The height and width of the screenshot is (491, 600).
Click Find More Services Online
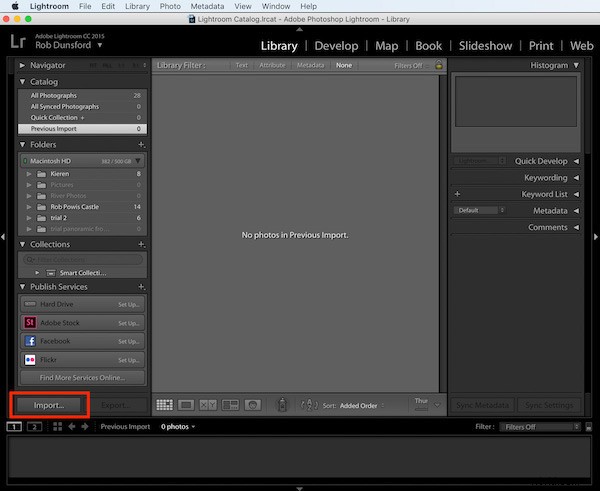click(x=81, y=377)
